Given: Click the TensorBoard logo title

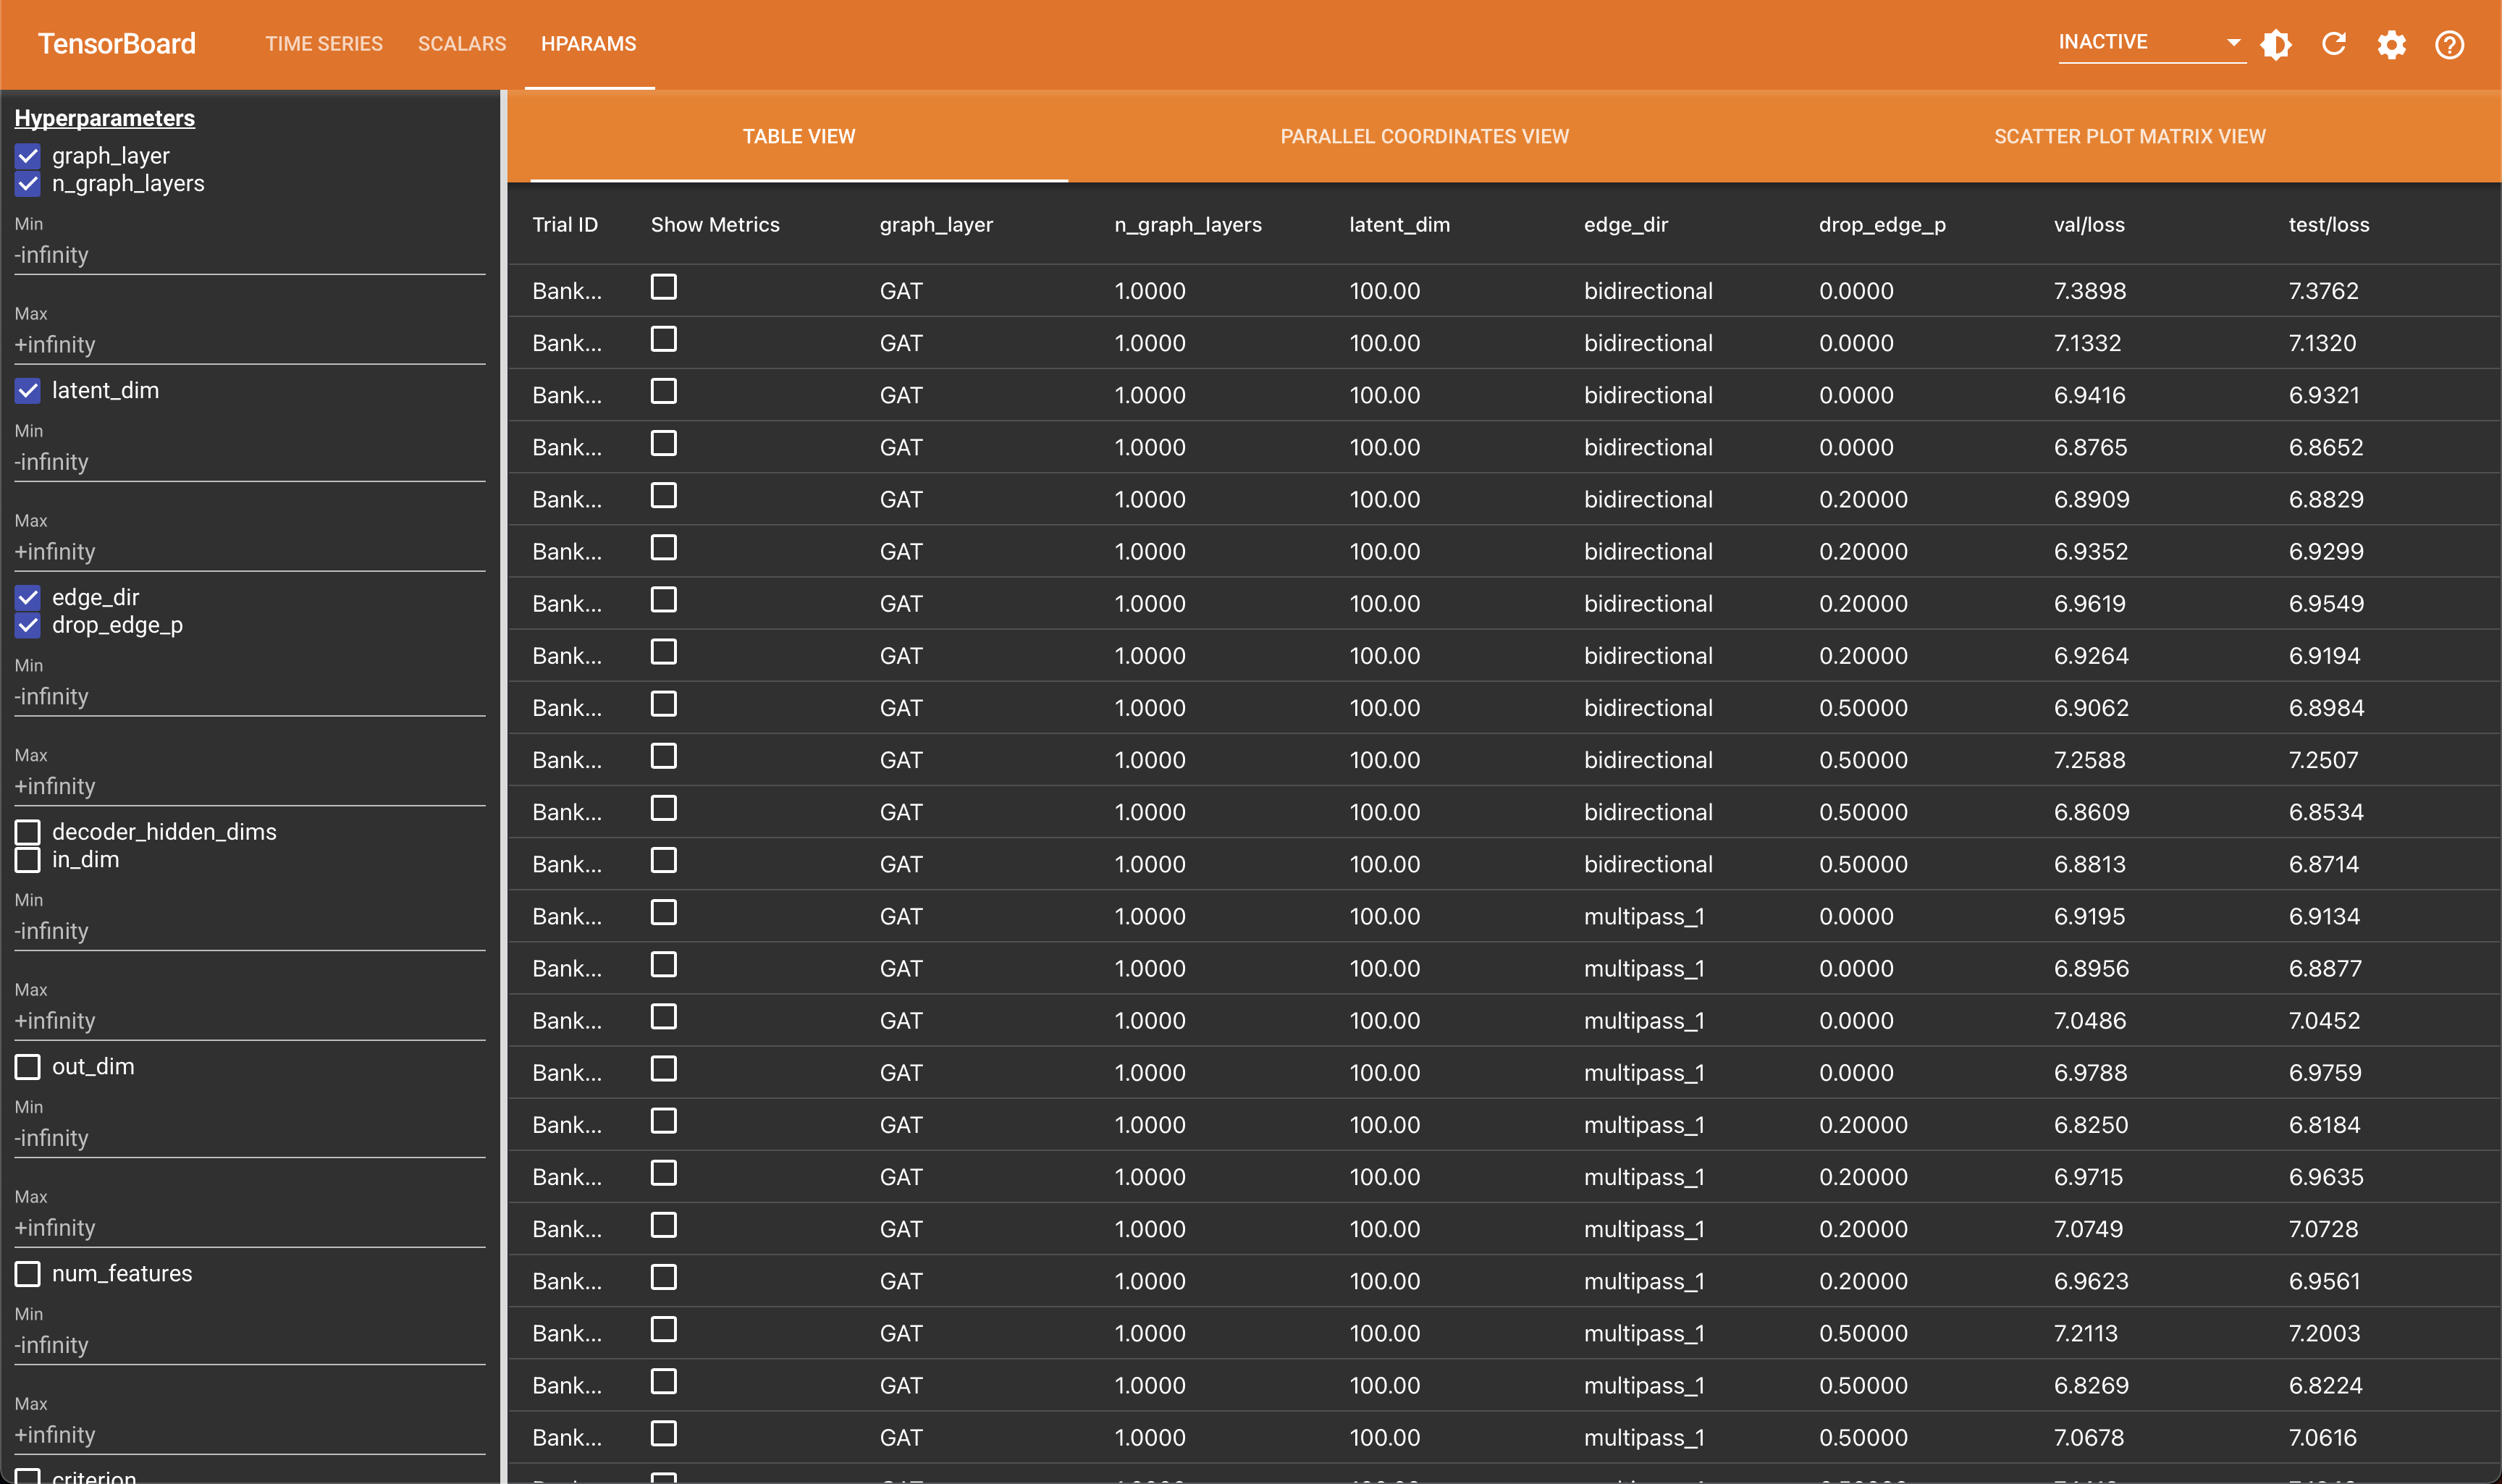Looking at the screenshot, I should (117, 44).
